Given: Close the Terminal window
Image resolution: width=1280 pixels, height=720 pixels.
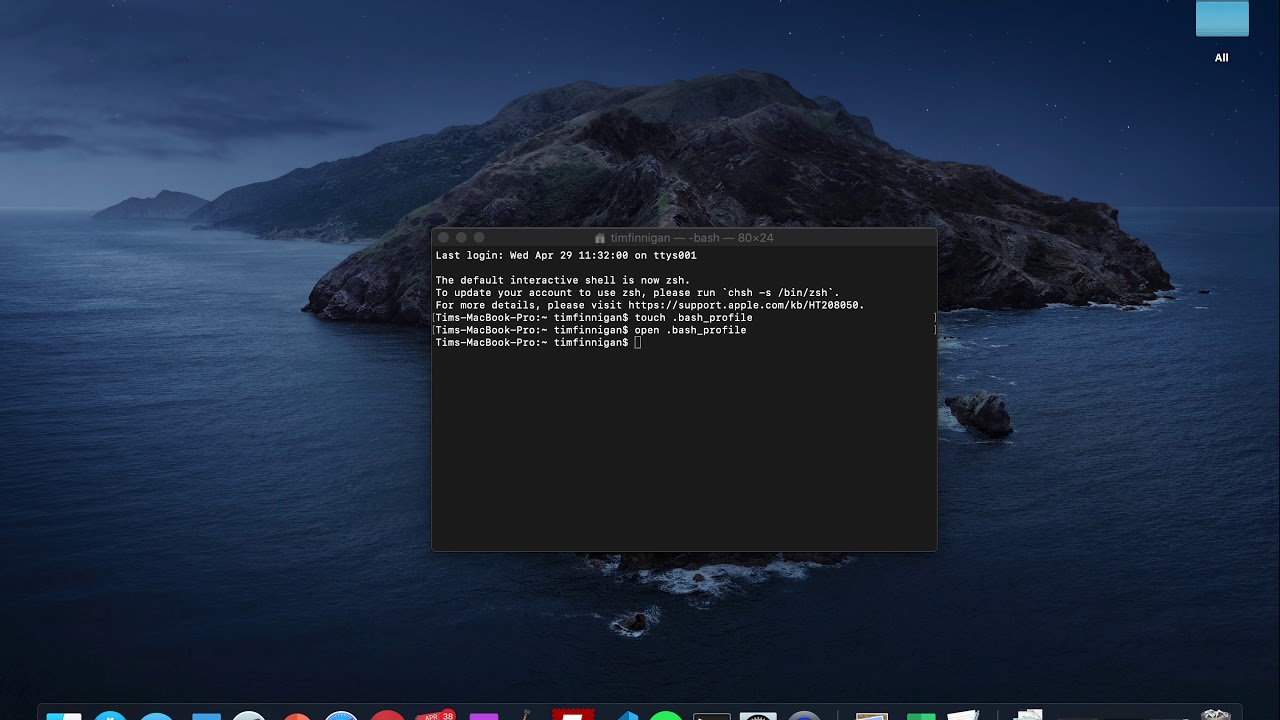Looking at the screenshot, I should (444, 238).
